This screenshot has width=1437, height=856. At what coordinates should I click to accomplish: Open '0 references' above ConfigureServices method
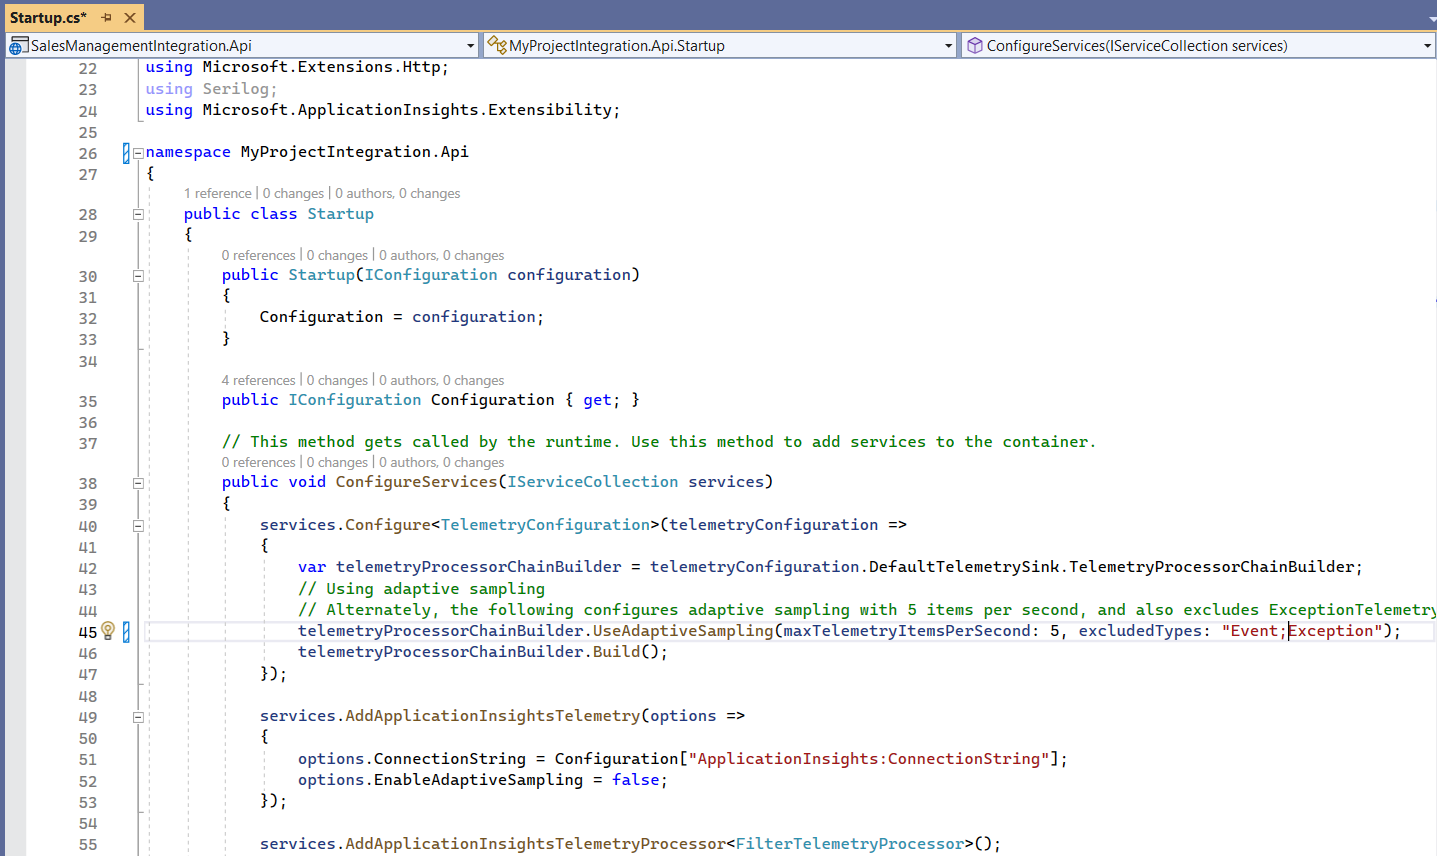click(x=259, y=462)
